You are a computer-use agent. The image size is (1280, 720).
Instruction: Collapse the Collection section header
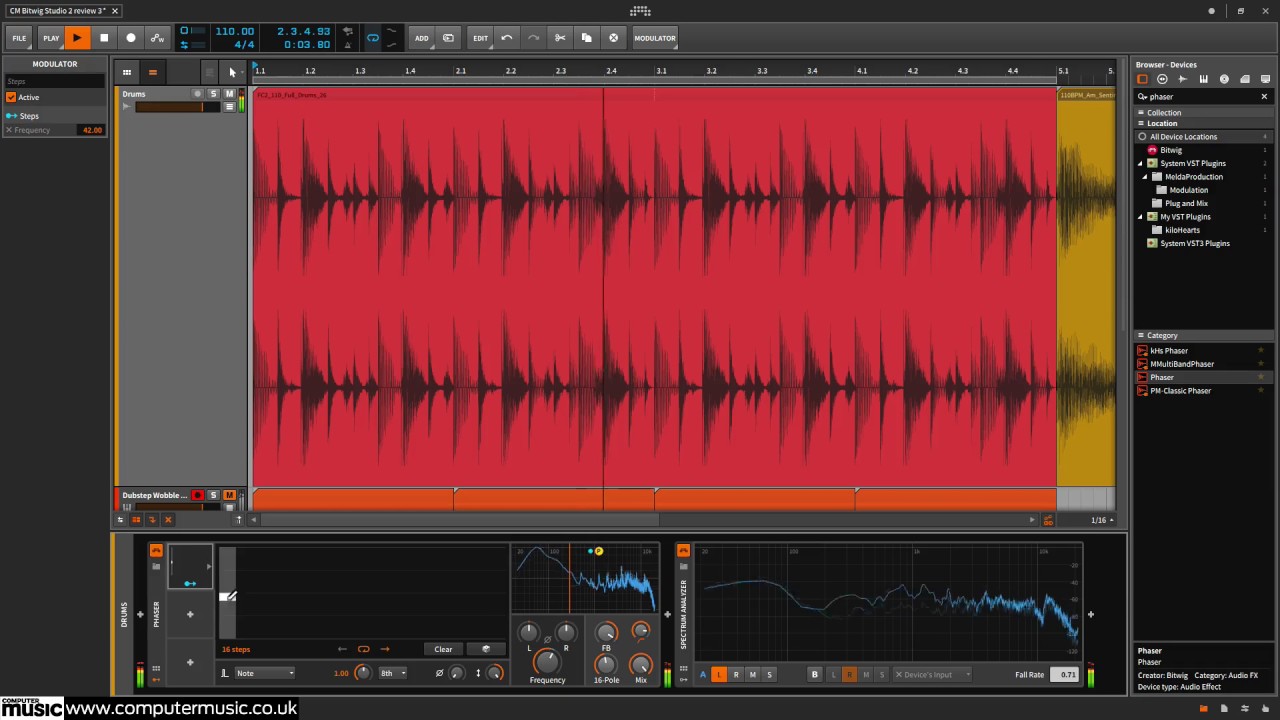1202,113
